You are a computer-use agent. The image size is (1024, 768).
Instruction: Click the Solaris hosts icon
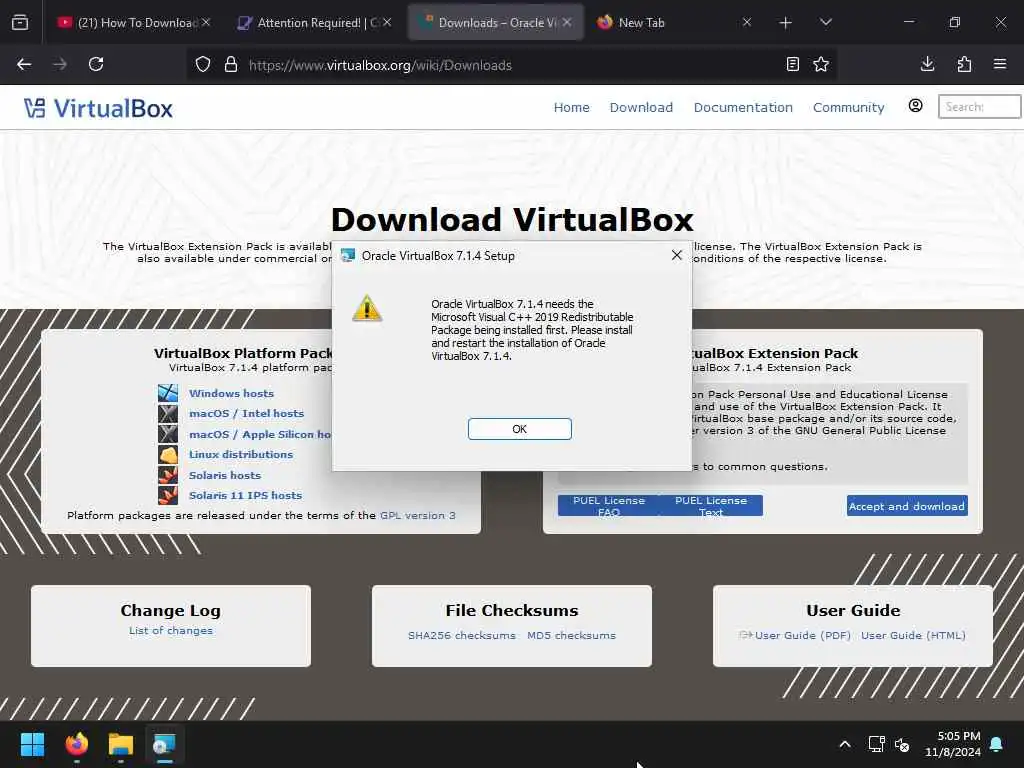tap(168, 475)
